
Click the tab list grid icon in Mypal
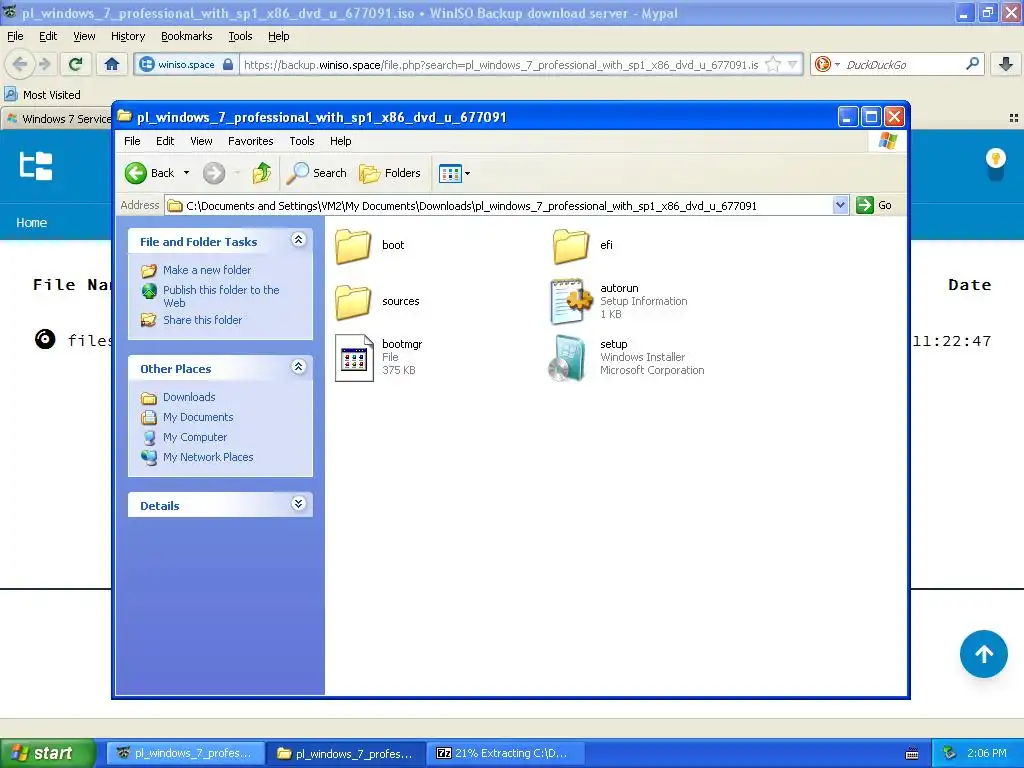tap(1014, 118)
